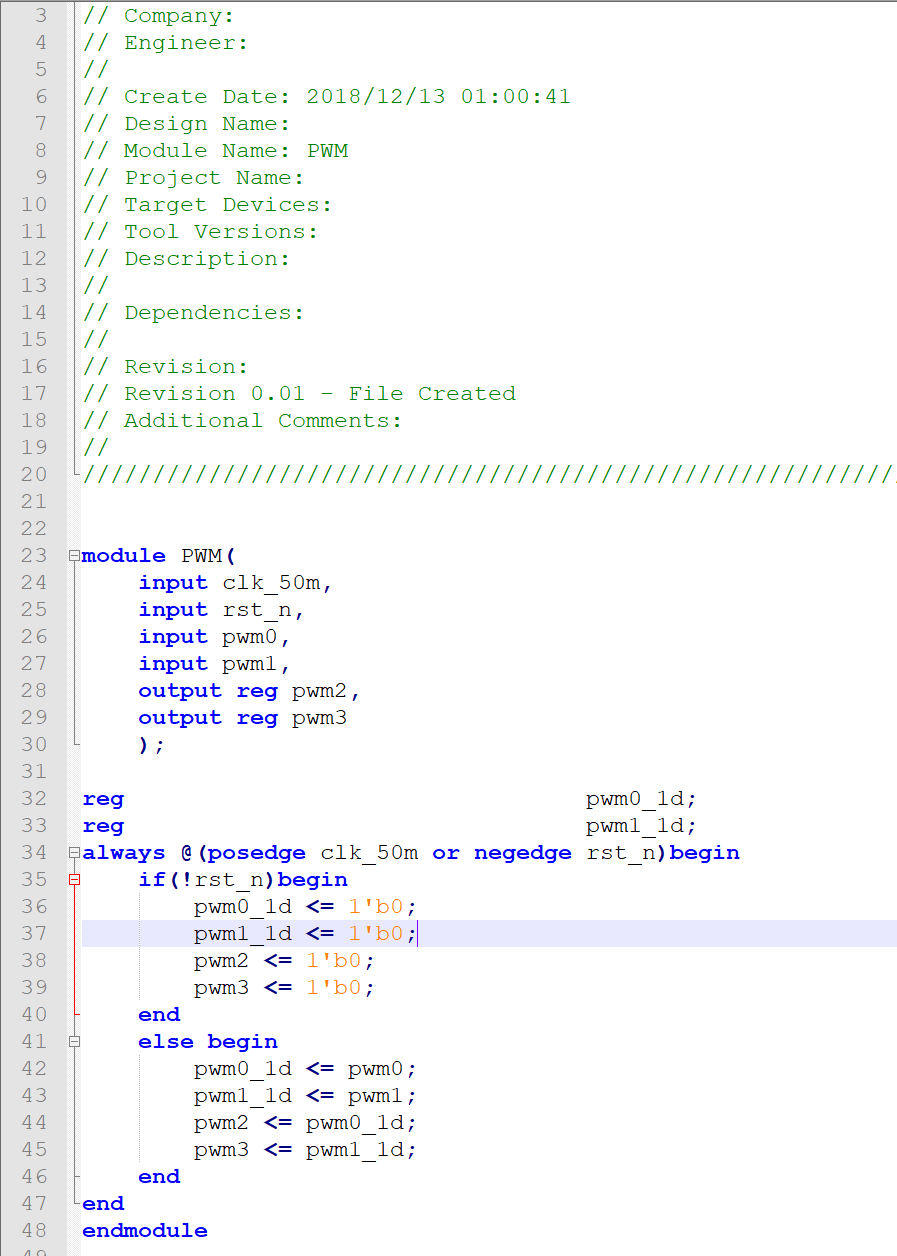Select the posedge keyword on line 34
Screen dimensions: 897x1256
coord(256,852)
